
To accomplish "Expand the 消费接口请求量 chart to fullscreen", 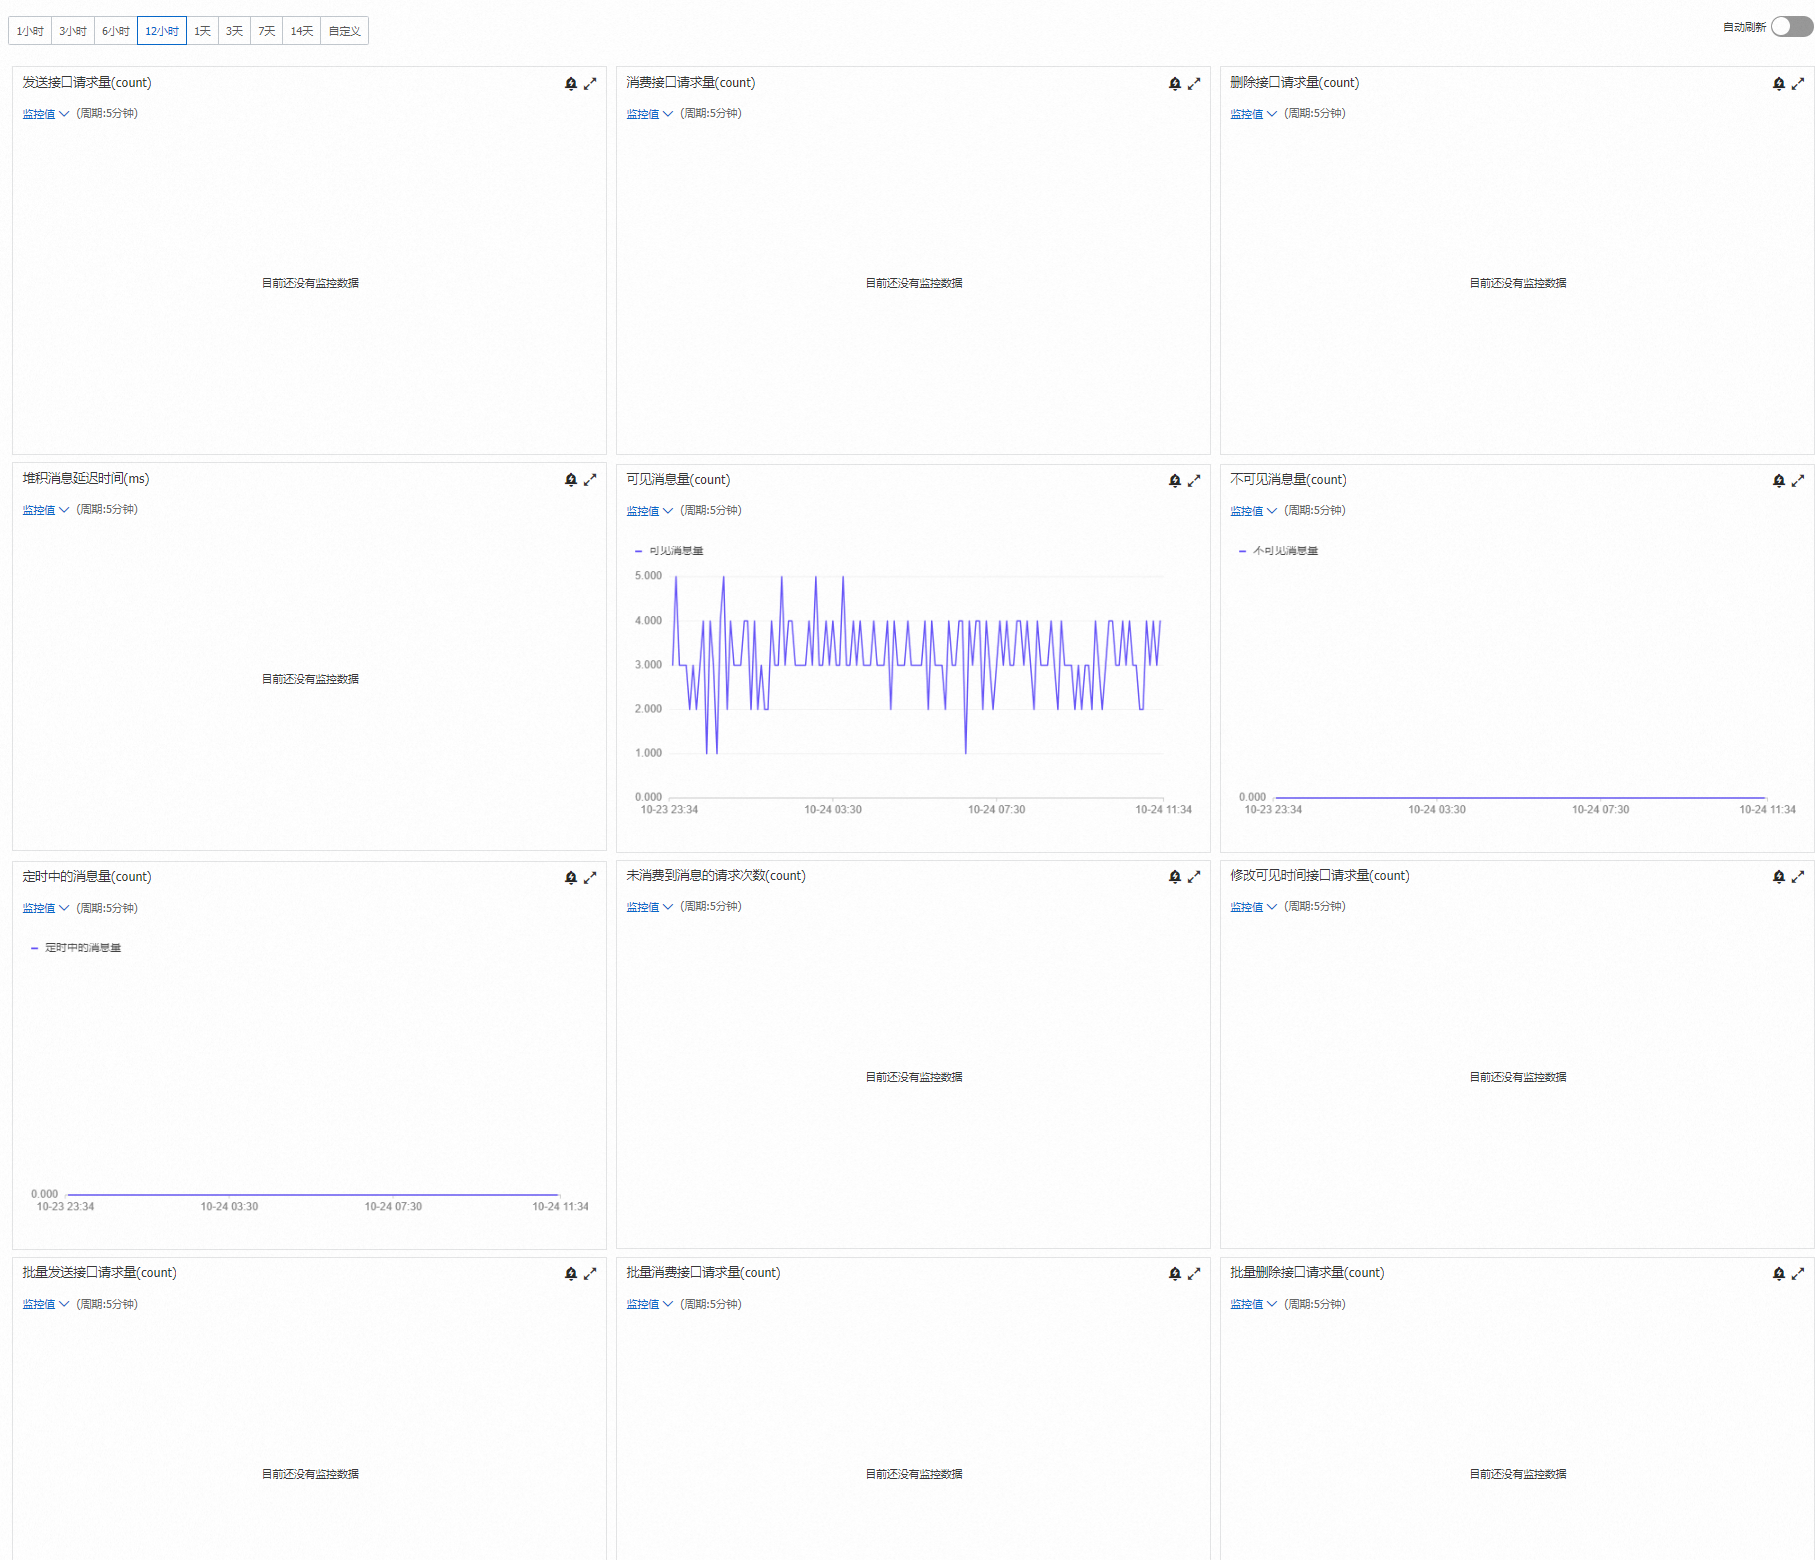I will (1194, 84).
